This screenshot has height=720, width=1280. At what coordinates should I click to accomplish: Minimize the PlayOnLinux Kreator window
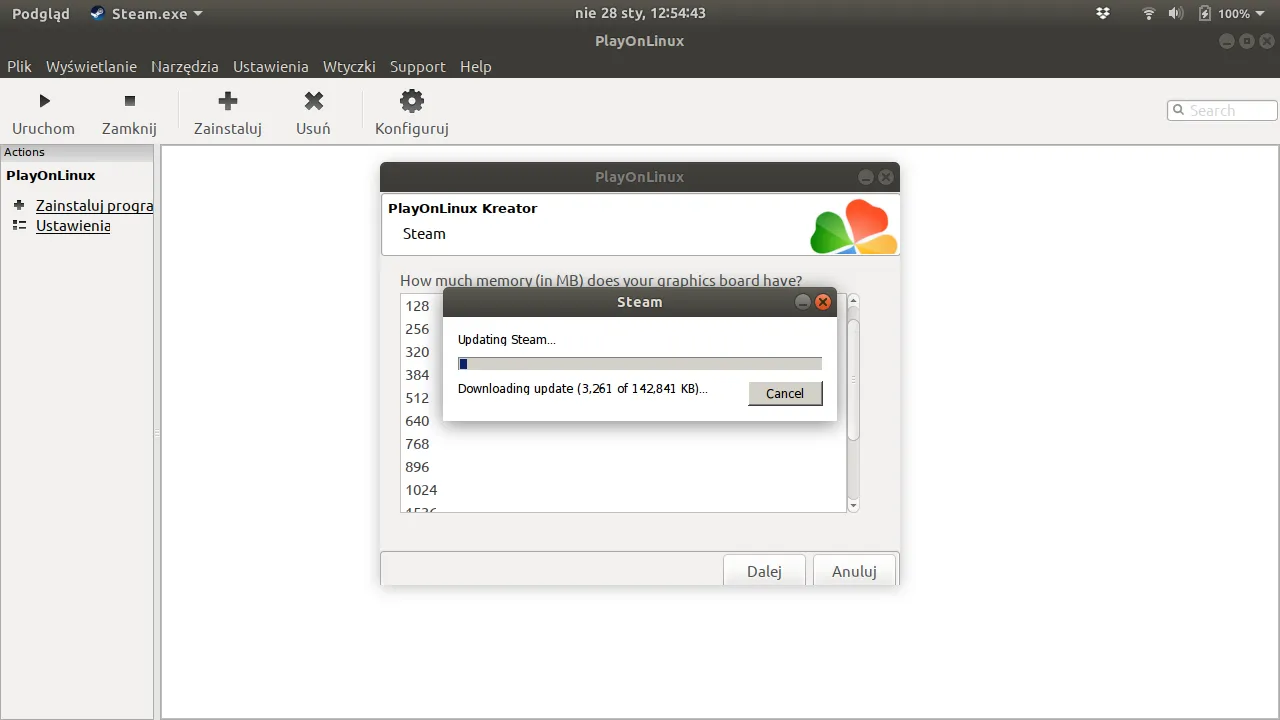tap(866, 177)
